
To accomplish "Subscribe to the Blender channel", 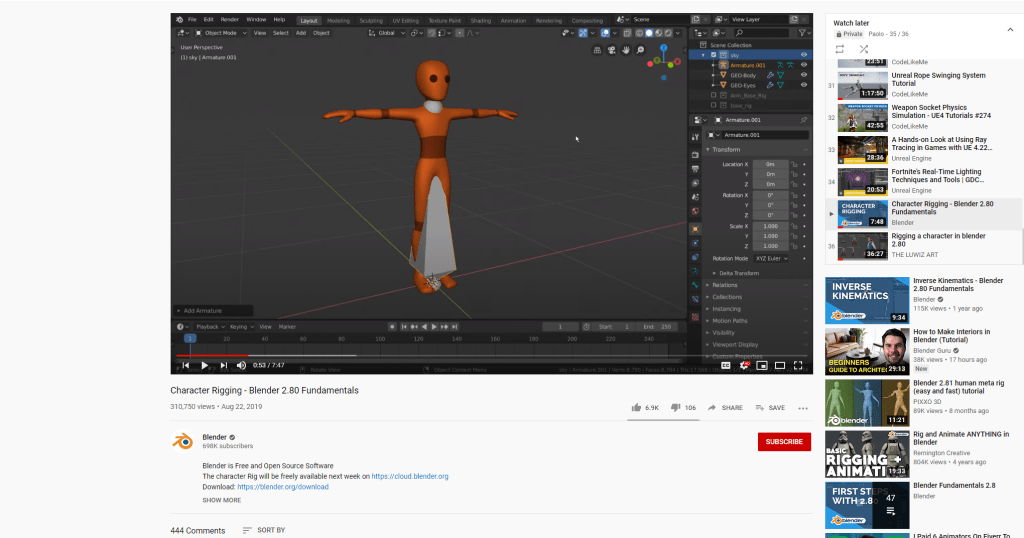I will [783, 442].
